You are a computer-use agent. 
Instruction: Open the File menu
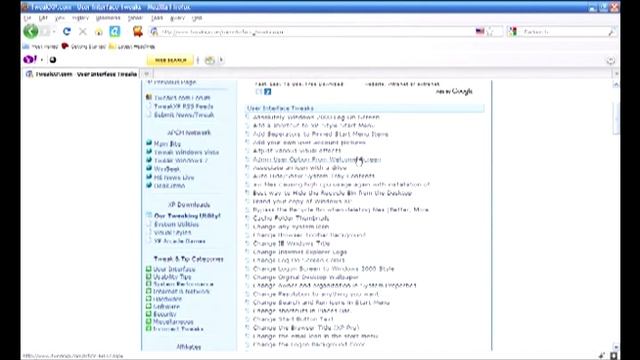coord(27,18)
